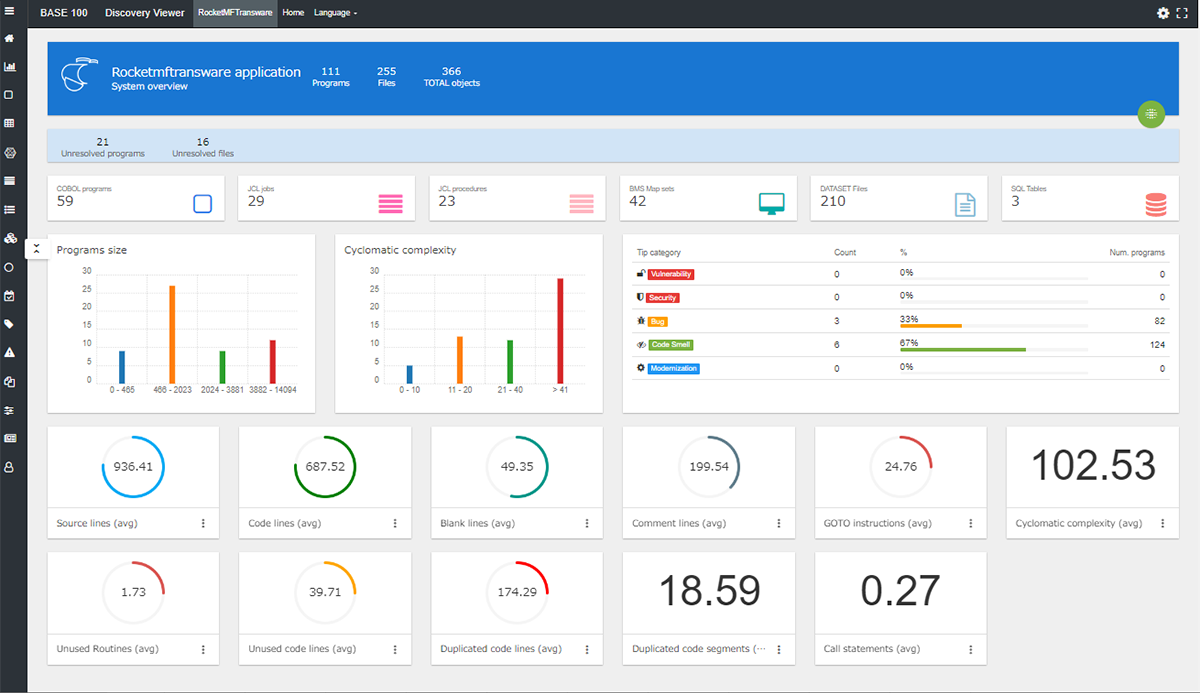Open the bar chart icon in sidebar
Image resolution: width=1200 pixels, height=693 pixels.
(x=9, y=67)
